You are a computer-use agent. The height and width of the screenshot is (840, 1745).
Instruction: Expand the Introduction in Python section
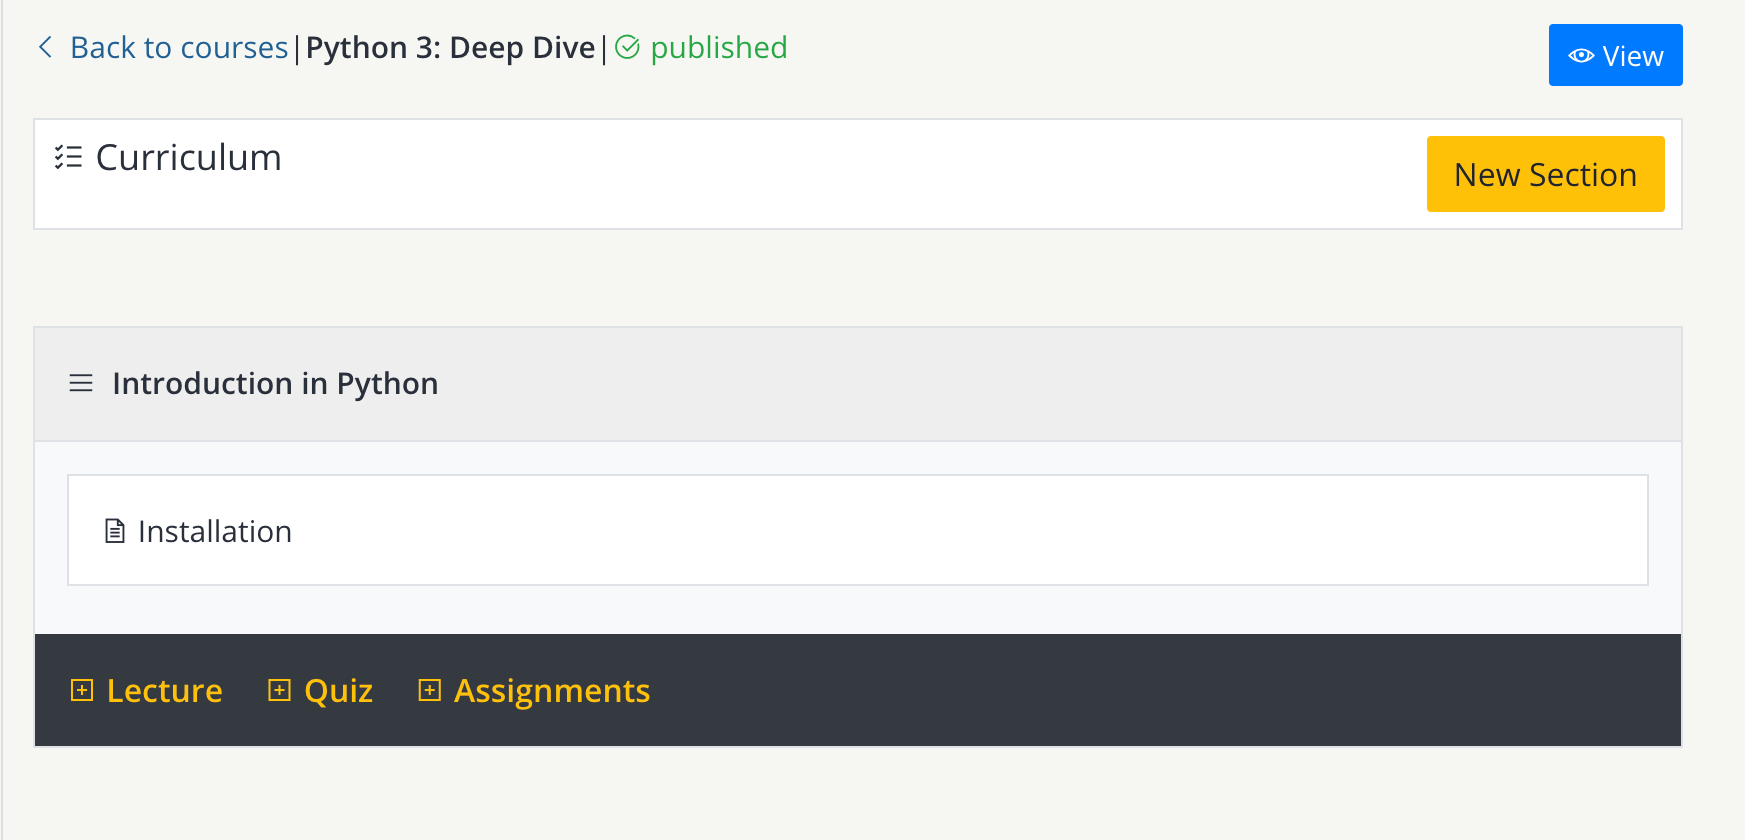coord(275,384)
